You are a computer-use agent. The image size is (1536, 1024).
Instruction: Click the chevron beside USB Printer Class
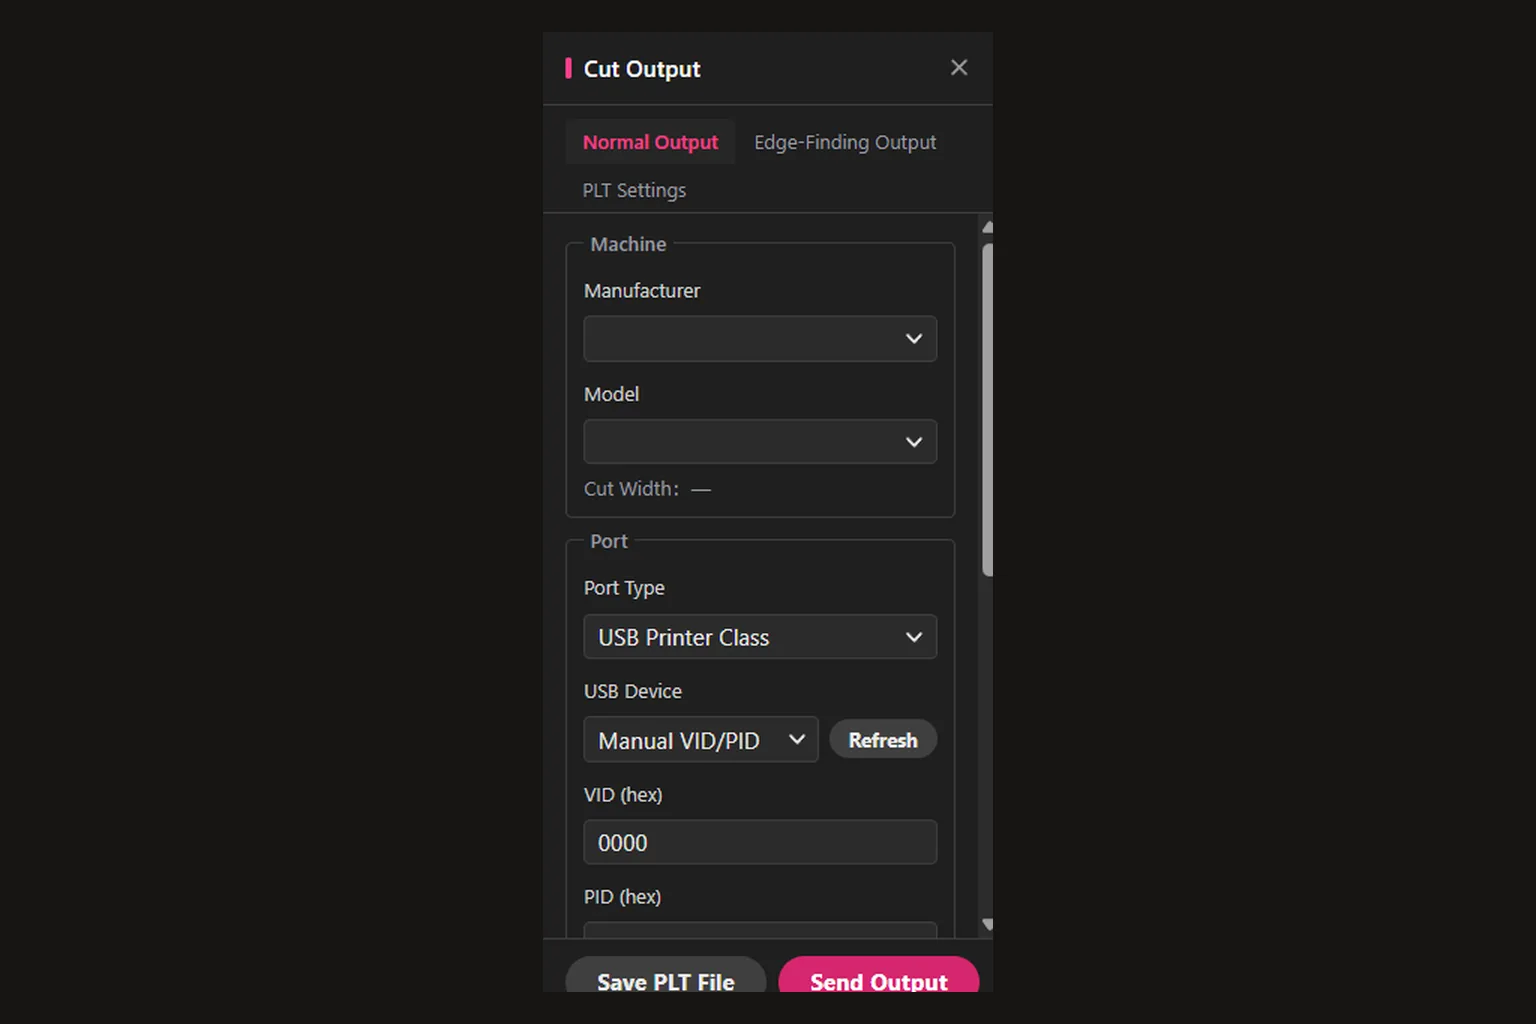[x=913, y=637]
